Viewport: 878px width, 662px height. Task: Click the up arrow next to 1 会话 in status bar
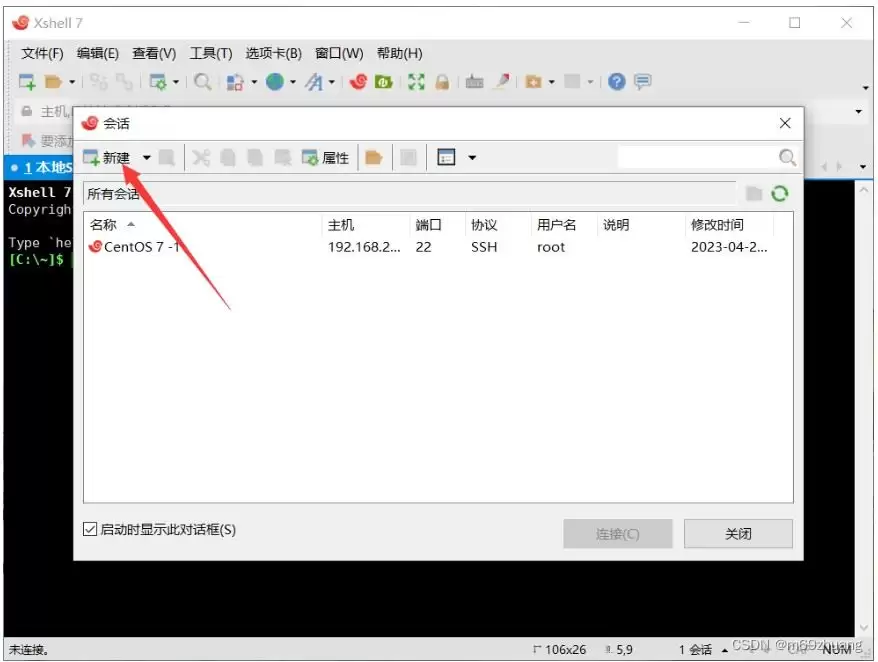coord(725,650)
